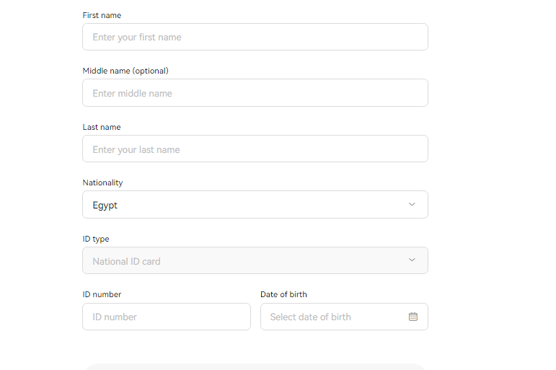The height and width of the screenshot is (370, 556).
Task: Click the First name label
Action: (102, 15)
